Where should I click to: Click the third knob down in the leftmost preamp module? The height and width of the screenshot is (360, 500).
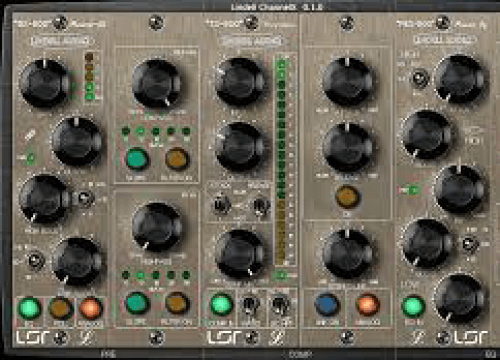point(45,198)
